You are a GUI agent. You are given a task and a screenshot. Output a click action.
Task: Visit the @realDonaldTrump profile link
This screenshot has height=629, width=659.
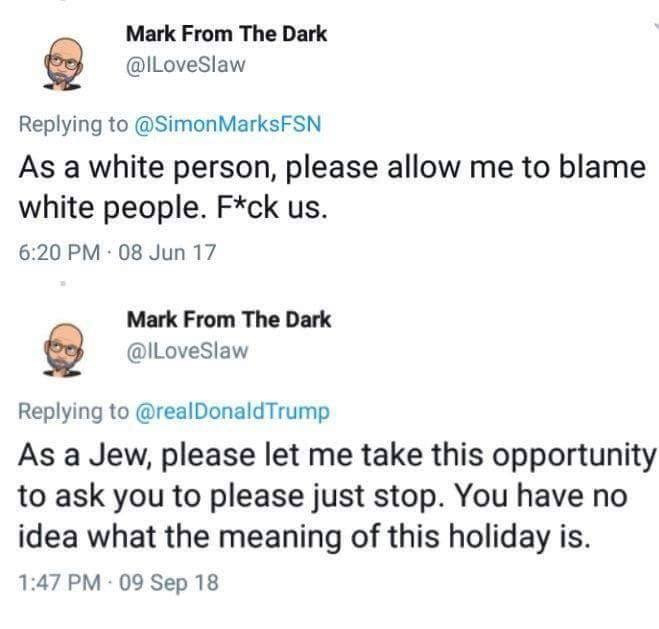232,411
